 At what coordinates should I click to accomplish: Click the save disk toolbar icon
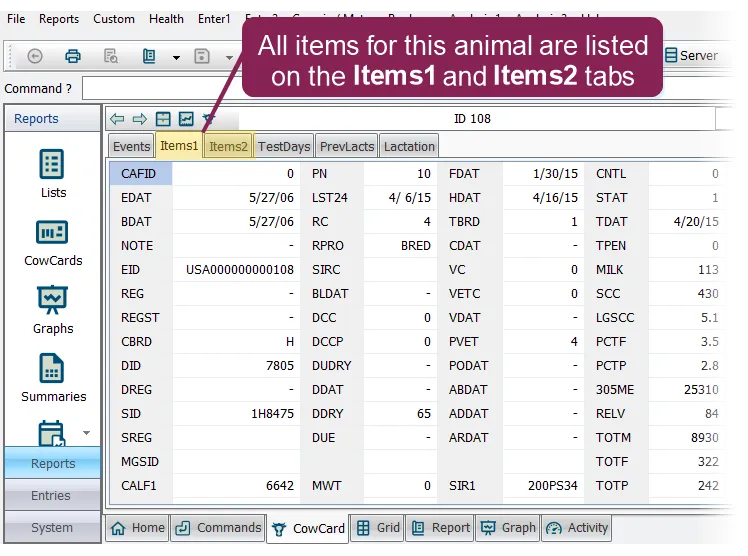tap(202, 56)
